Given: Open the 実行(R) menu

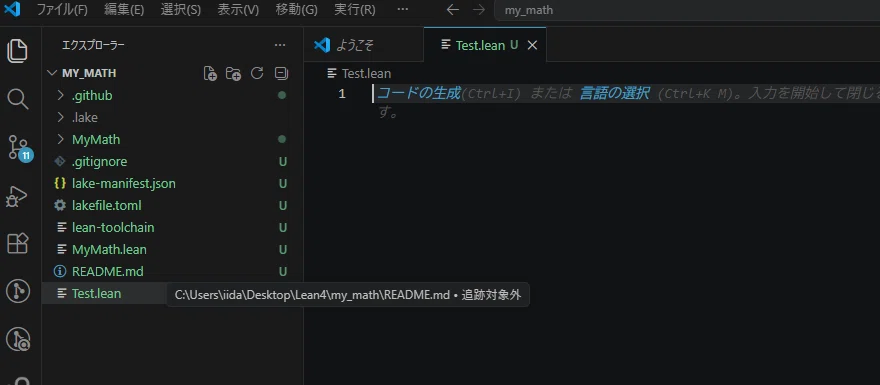Looking at the screenshot, I should click(355, 10).
